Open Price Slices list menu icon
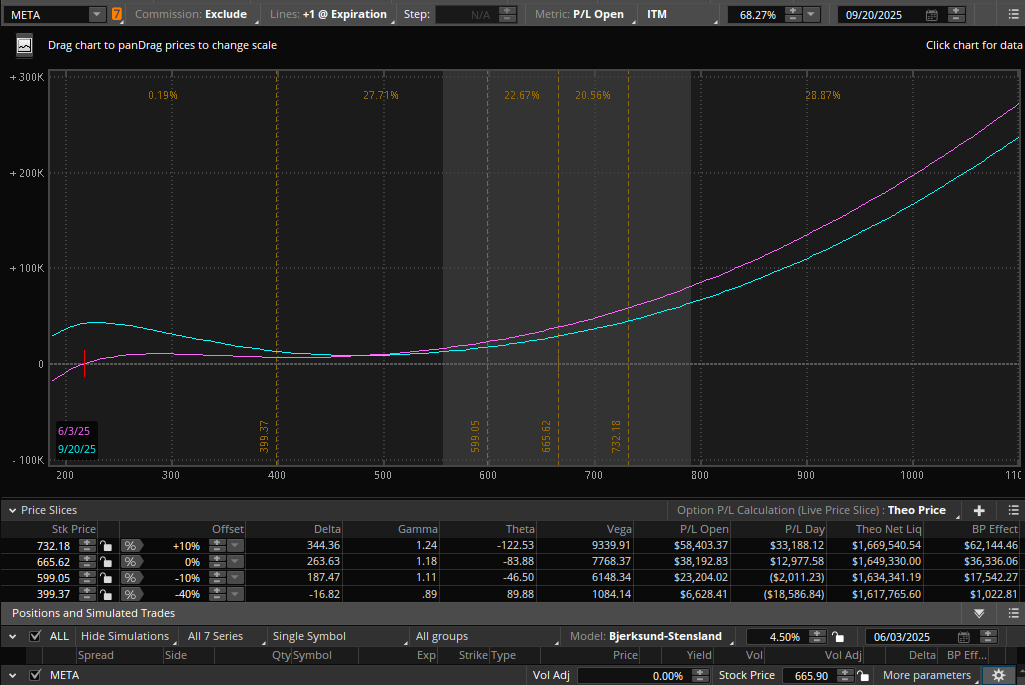1025x685 pixels. pyautogui.click(x=1013, y=510)
